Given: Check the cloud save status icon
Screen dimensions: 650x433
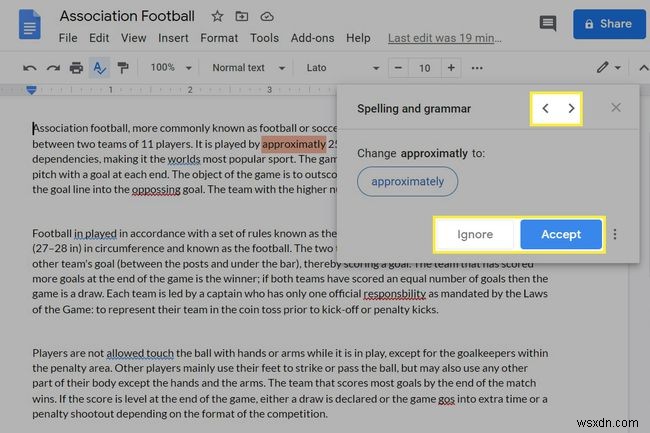Looking at the screenshot, I should point(267,17).
